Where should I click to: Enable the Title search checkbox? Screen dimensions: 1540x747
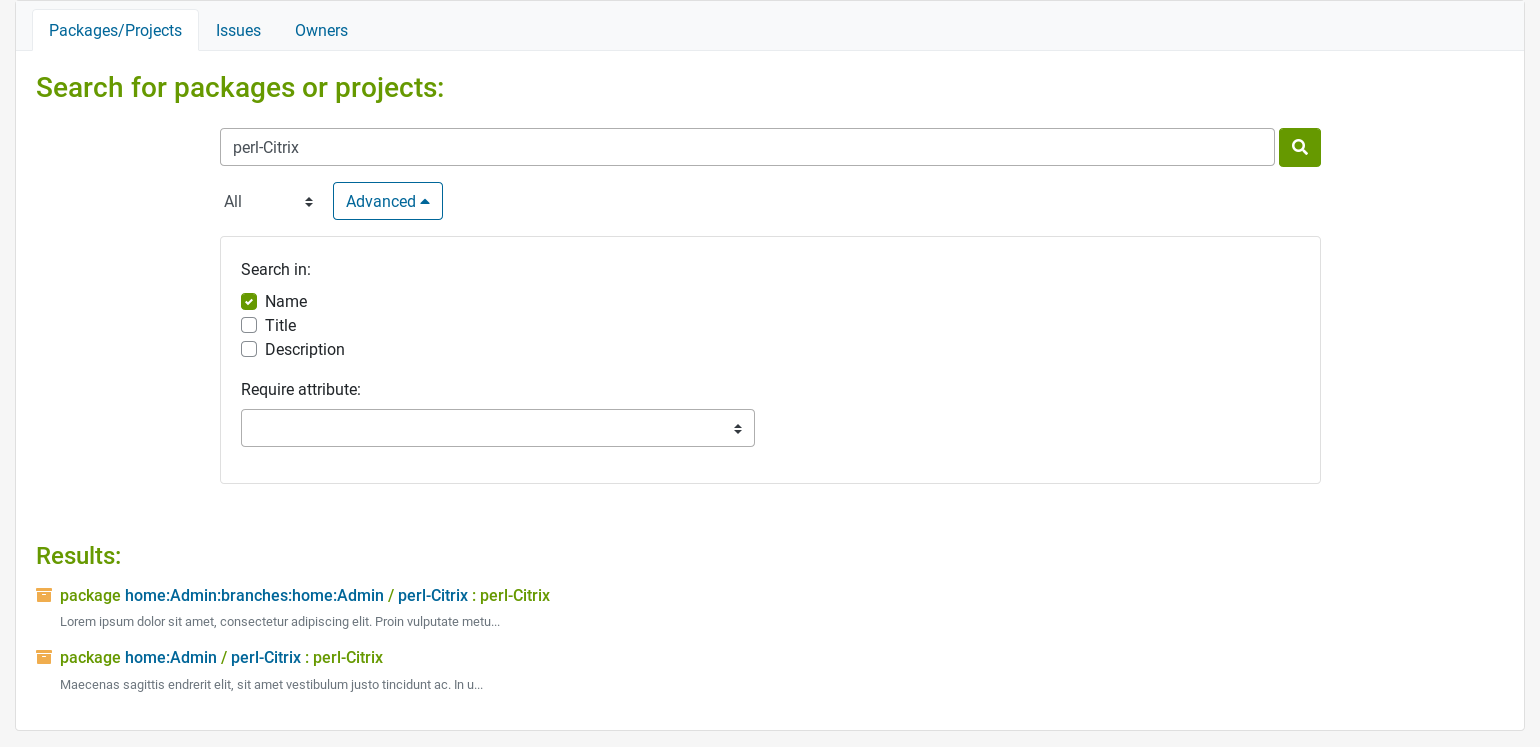click(x=249, y=325)
